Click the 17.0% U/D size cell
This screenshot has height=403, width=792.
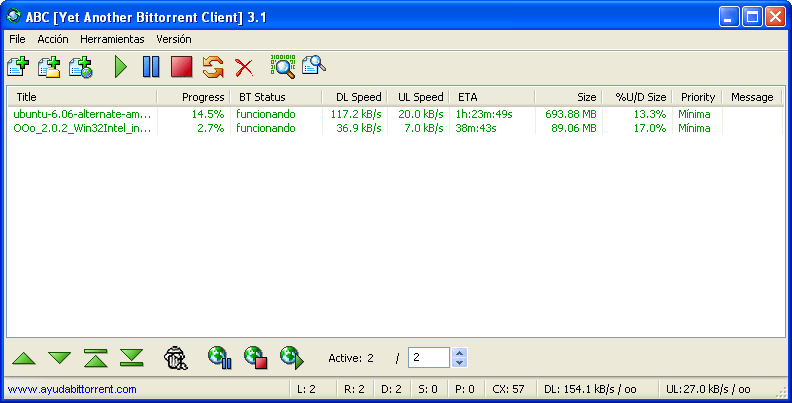tap(650, 128)
